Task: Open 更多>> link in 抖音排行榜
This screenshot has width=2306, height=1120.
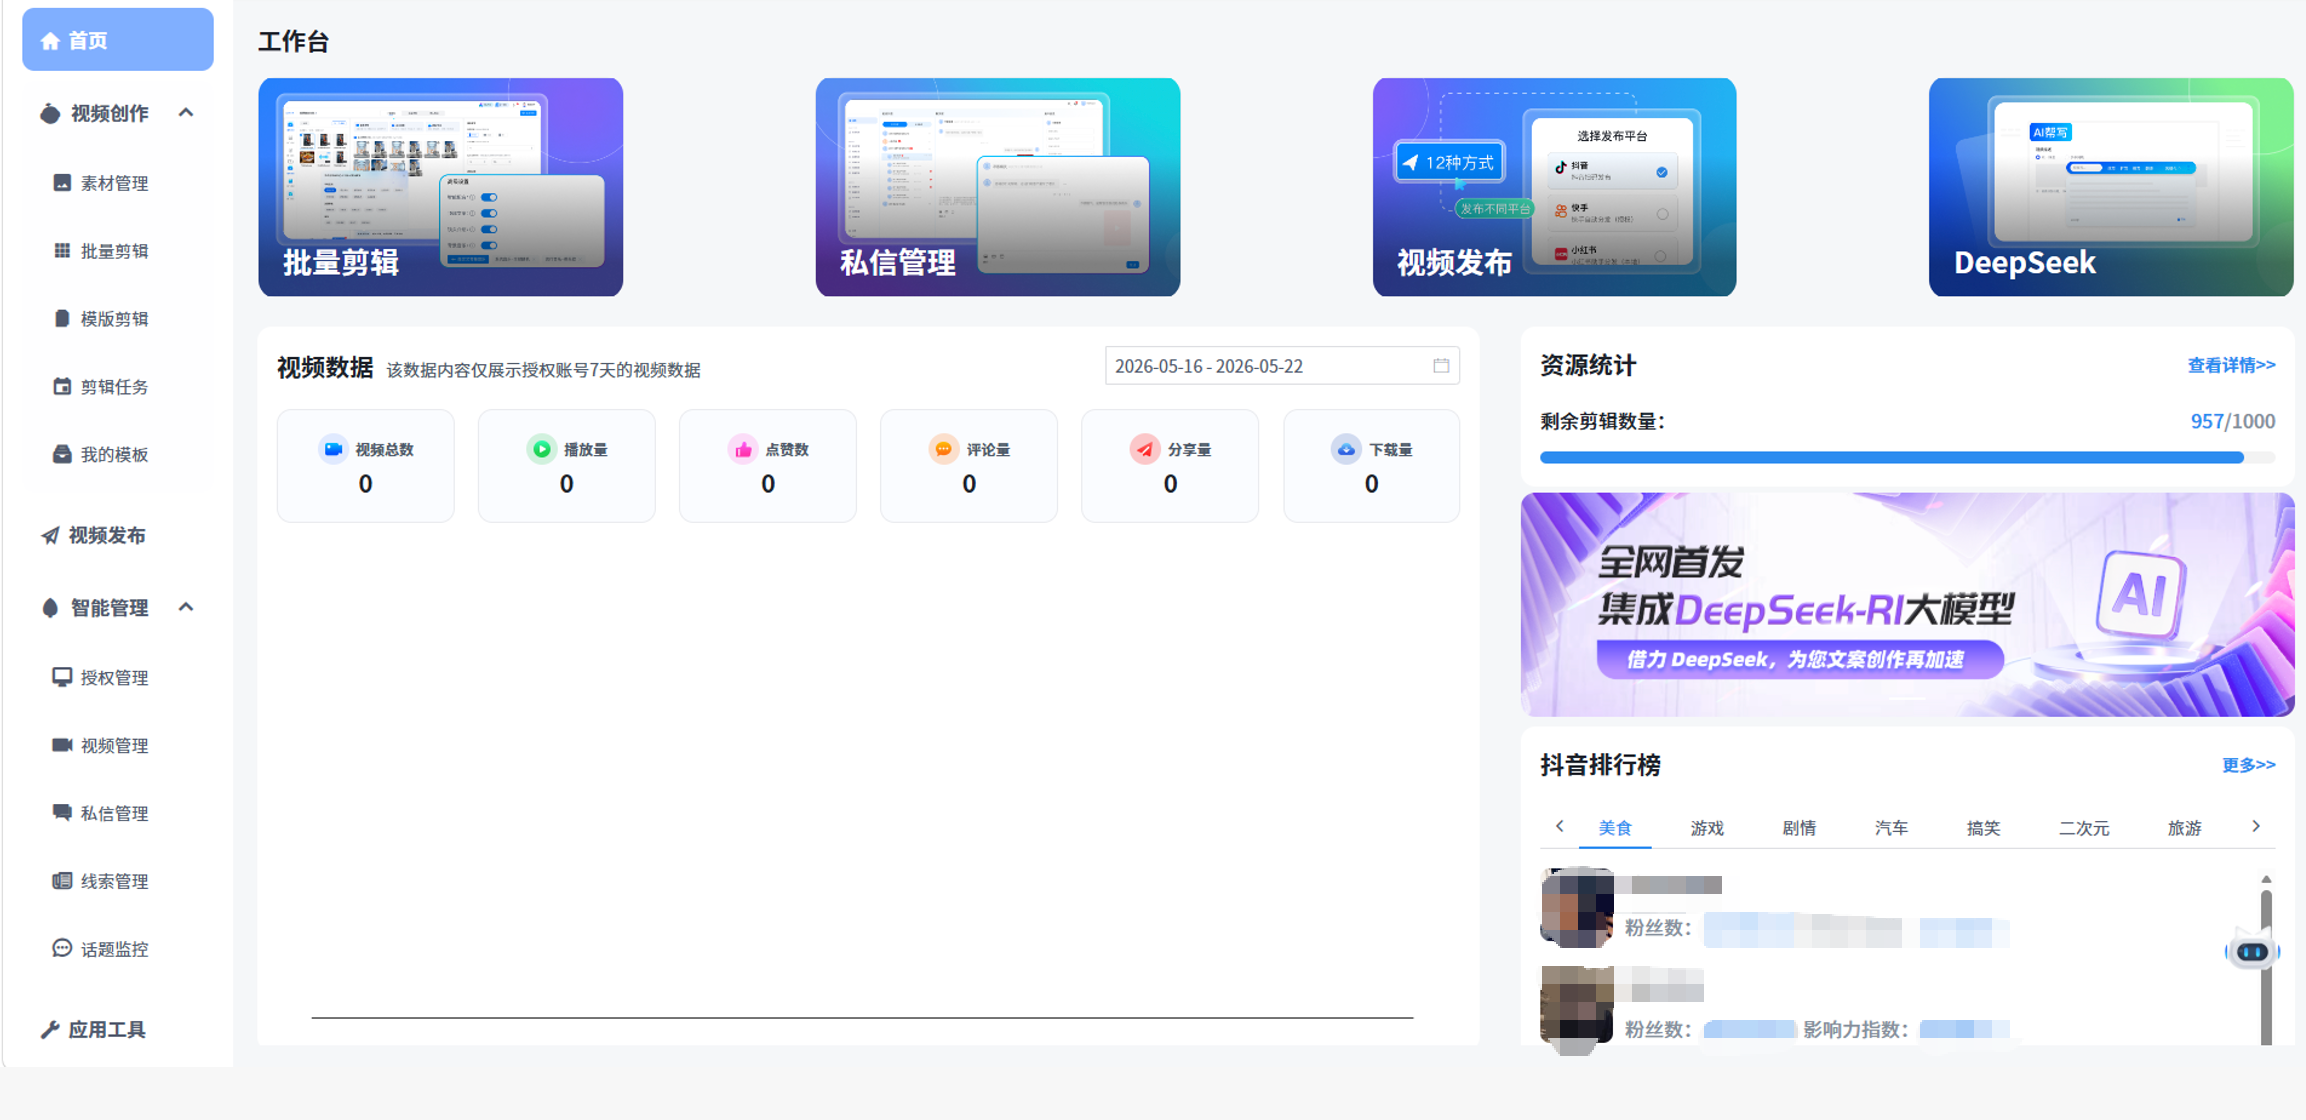Action: point(2248,766)
